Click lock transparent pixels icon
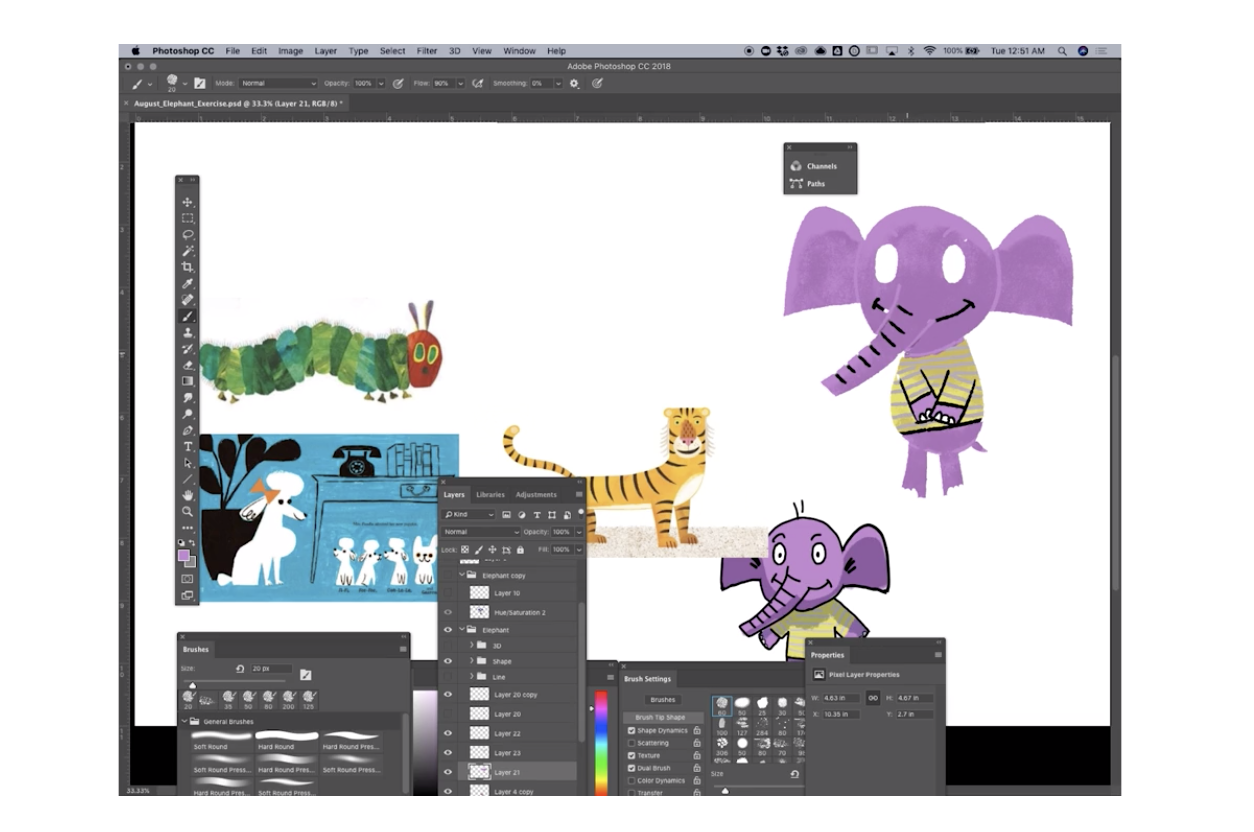Screen dimensions: 1254x832 465,549
